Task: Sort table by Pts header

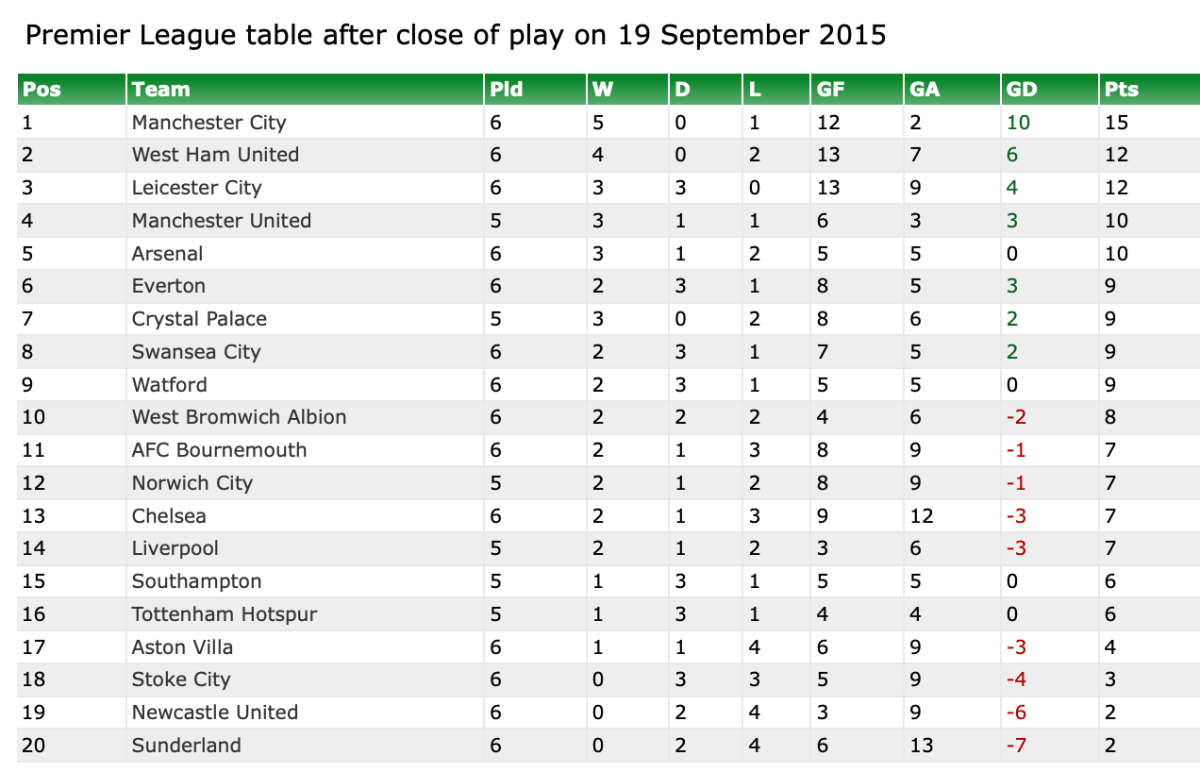Action: coord(1122,89)
